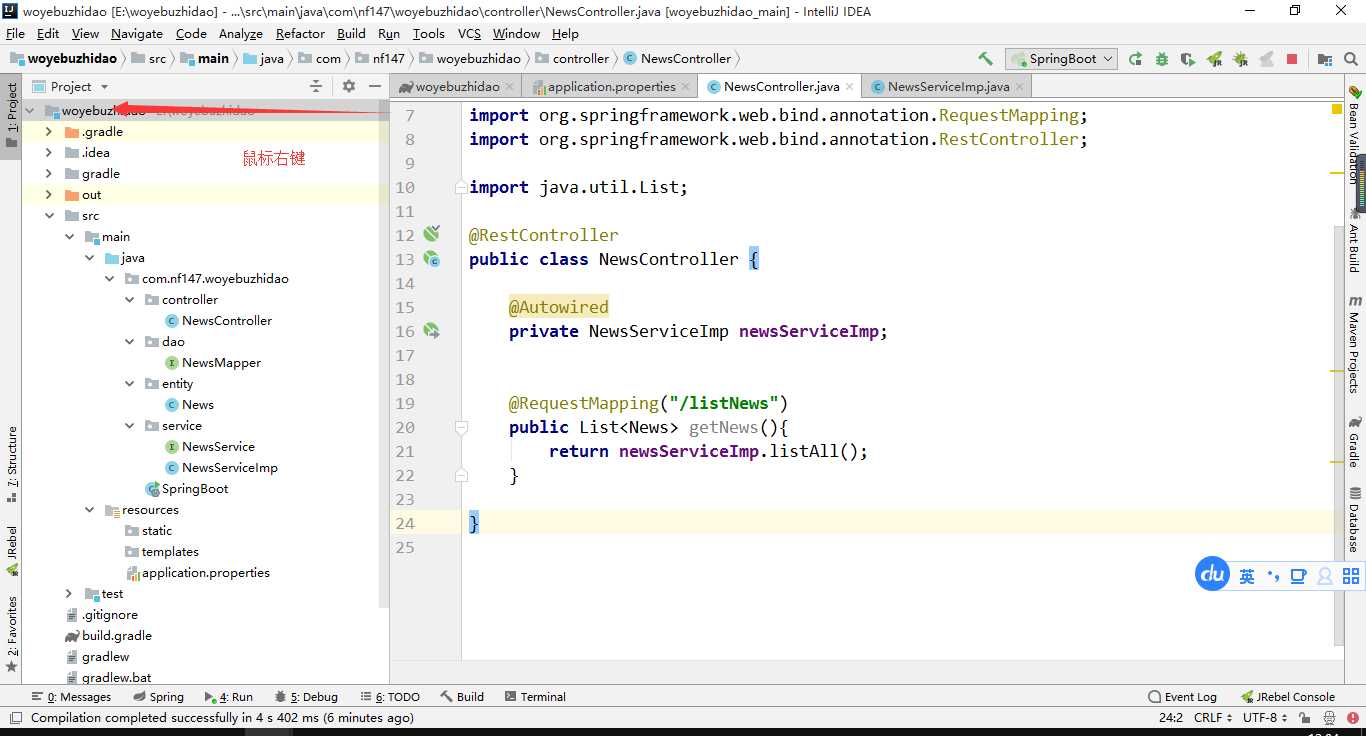Image resolution: width=1366 pixels, height=736 pixels.
Task: Open Project Structure dialog
Action: (1325, 59)
